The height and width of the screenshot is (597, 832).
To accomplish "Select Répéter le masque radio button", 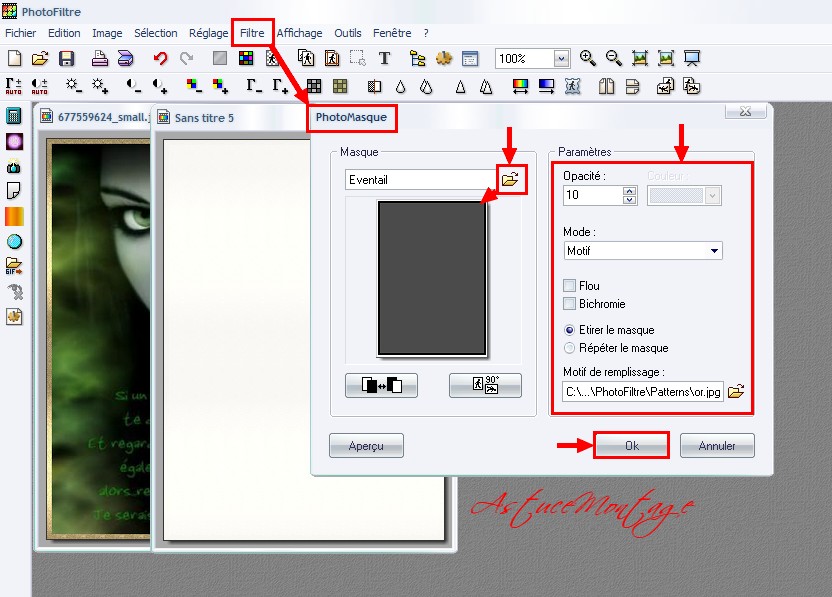I will [569, 348].
